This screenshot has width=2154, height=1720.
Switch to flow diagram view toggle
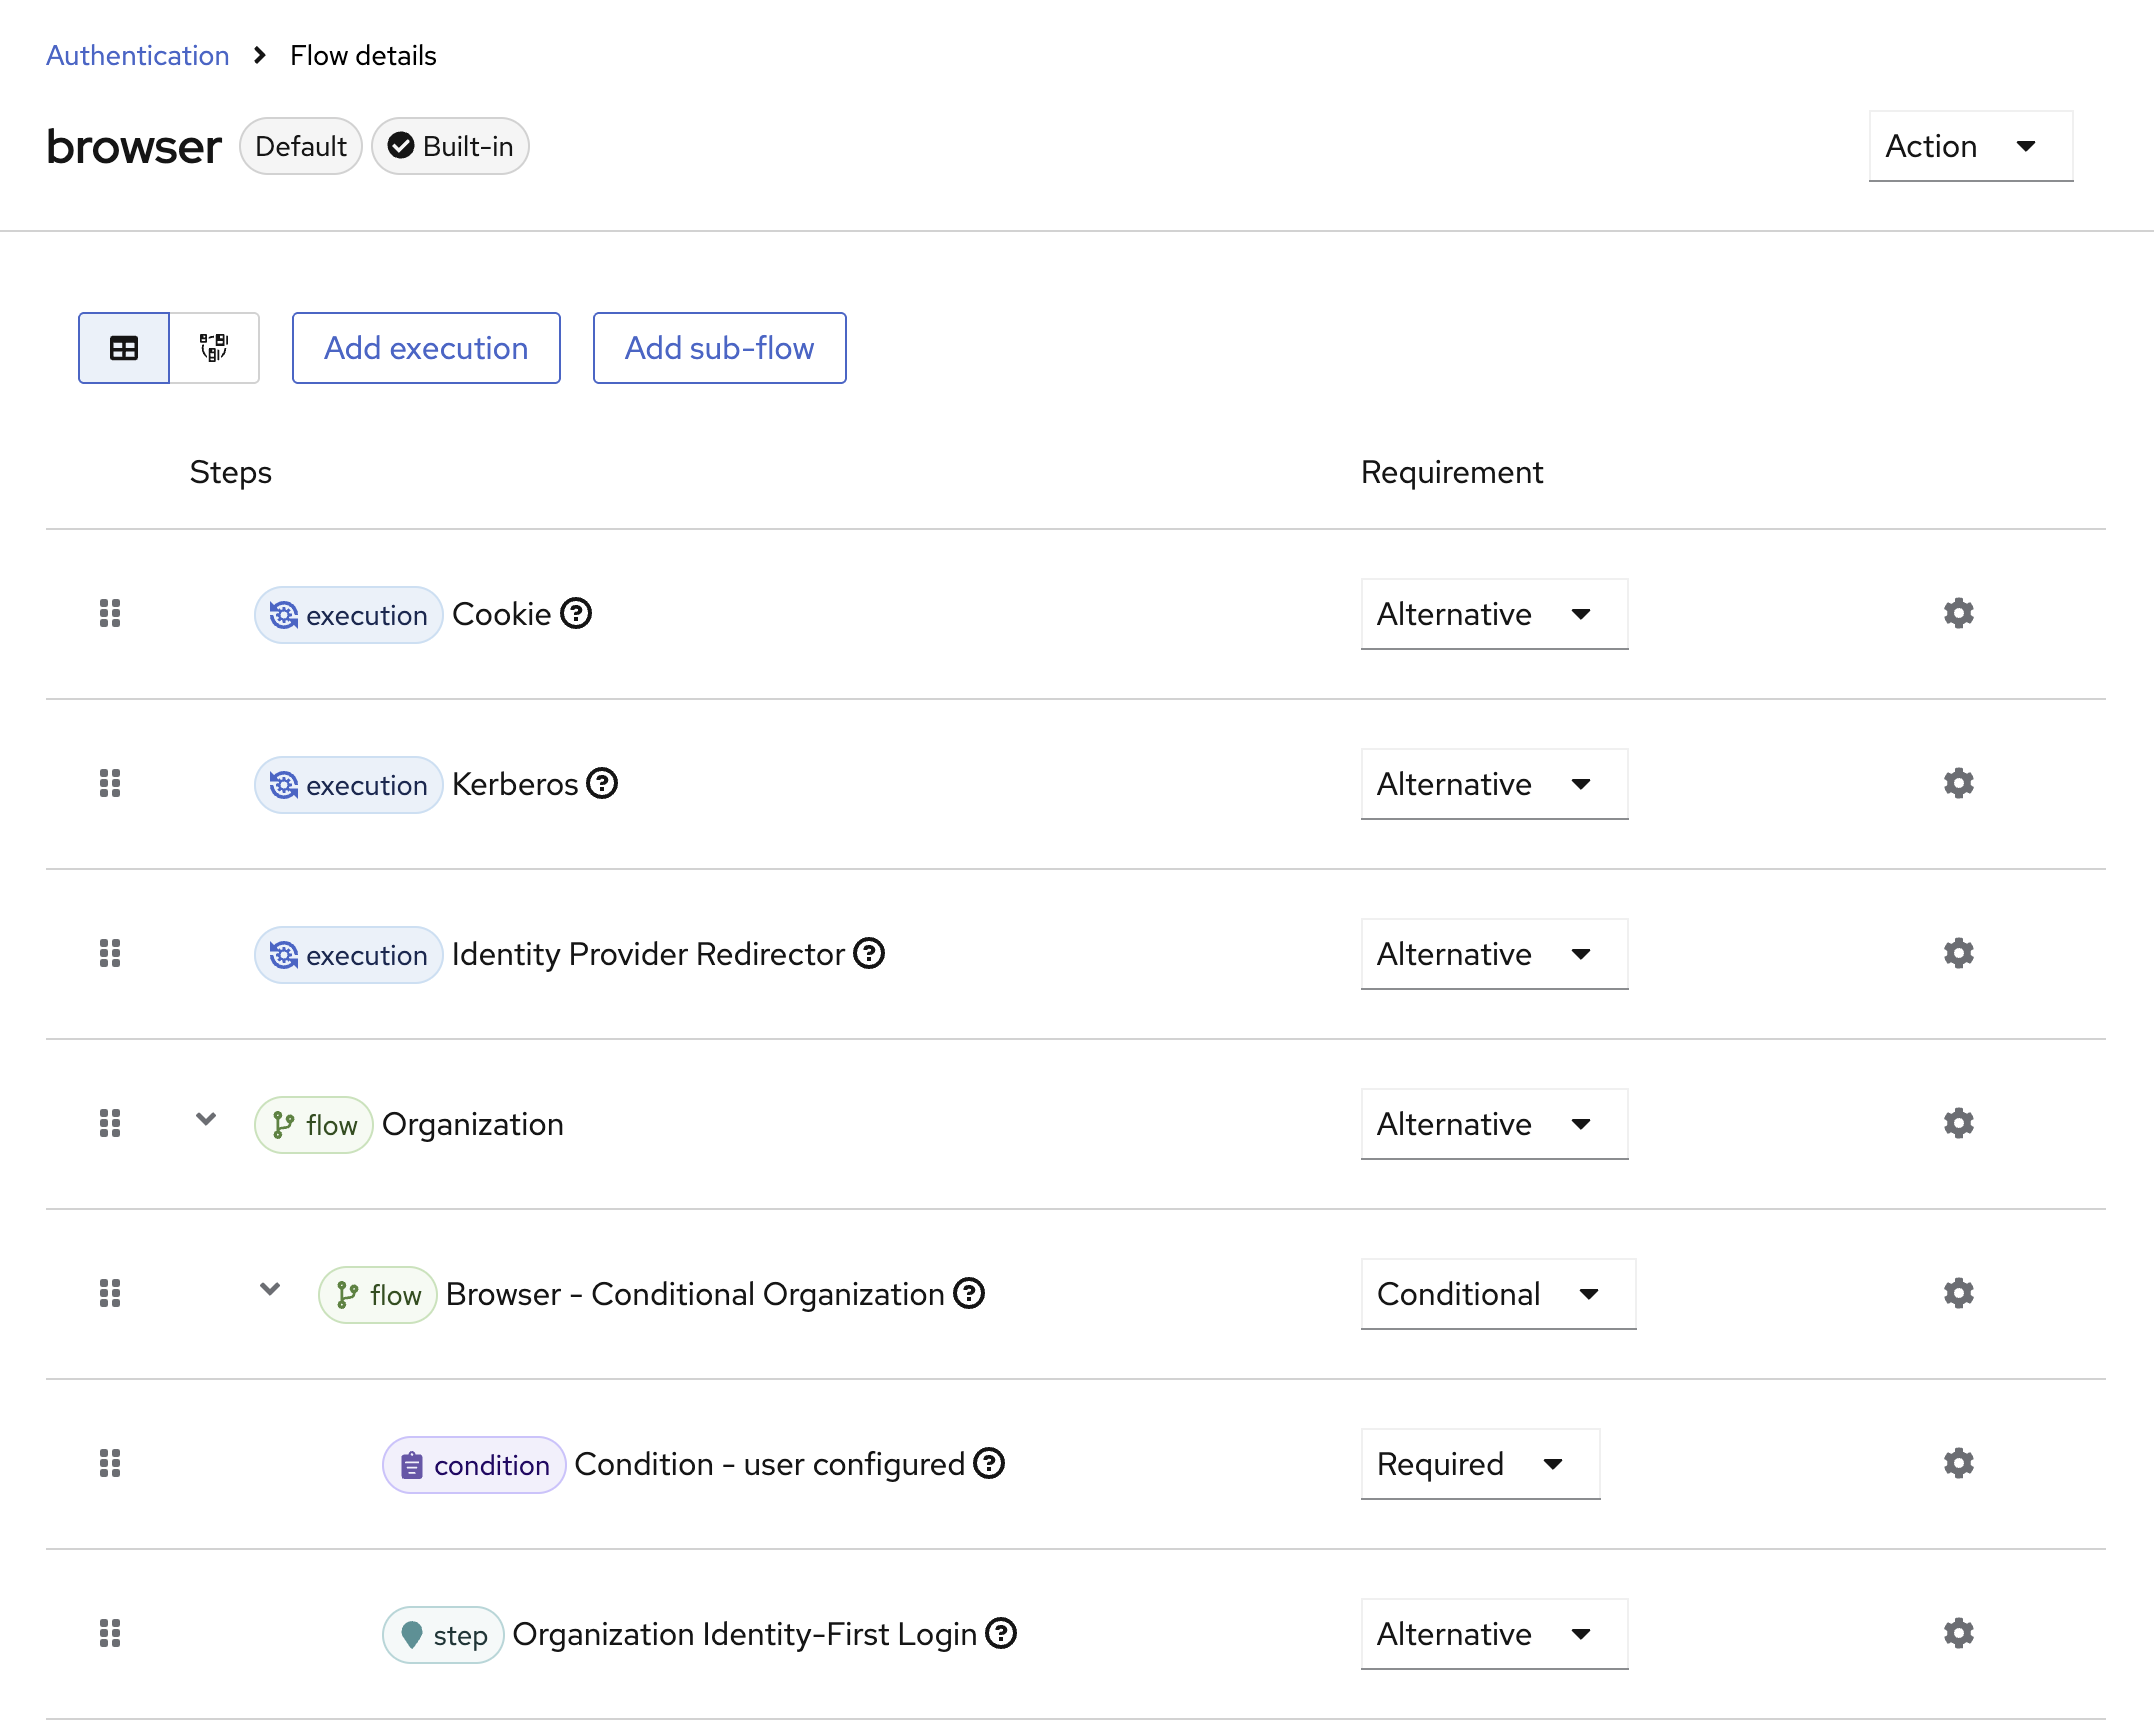click(214, 348)
